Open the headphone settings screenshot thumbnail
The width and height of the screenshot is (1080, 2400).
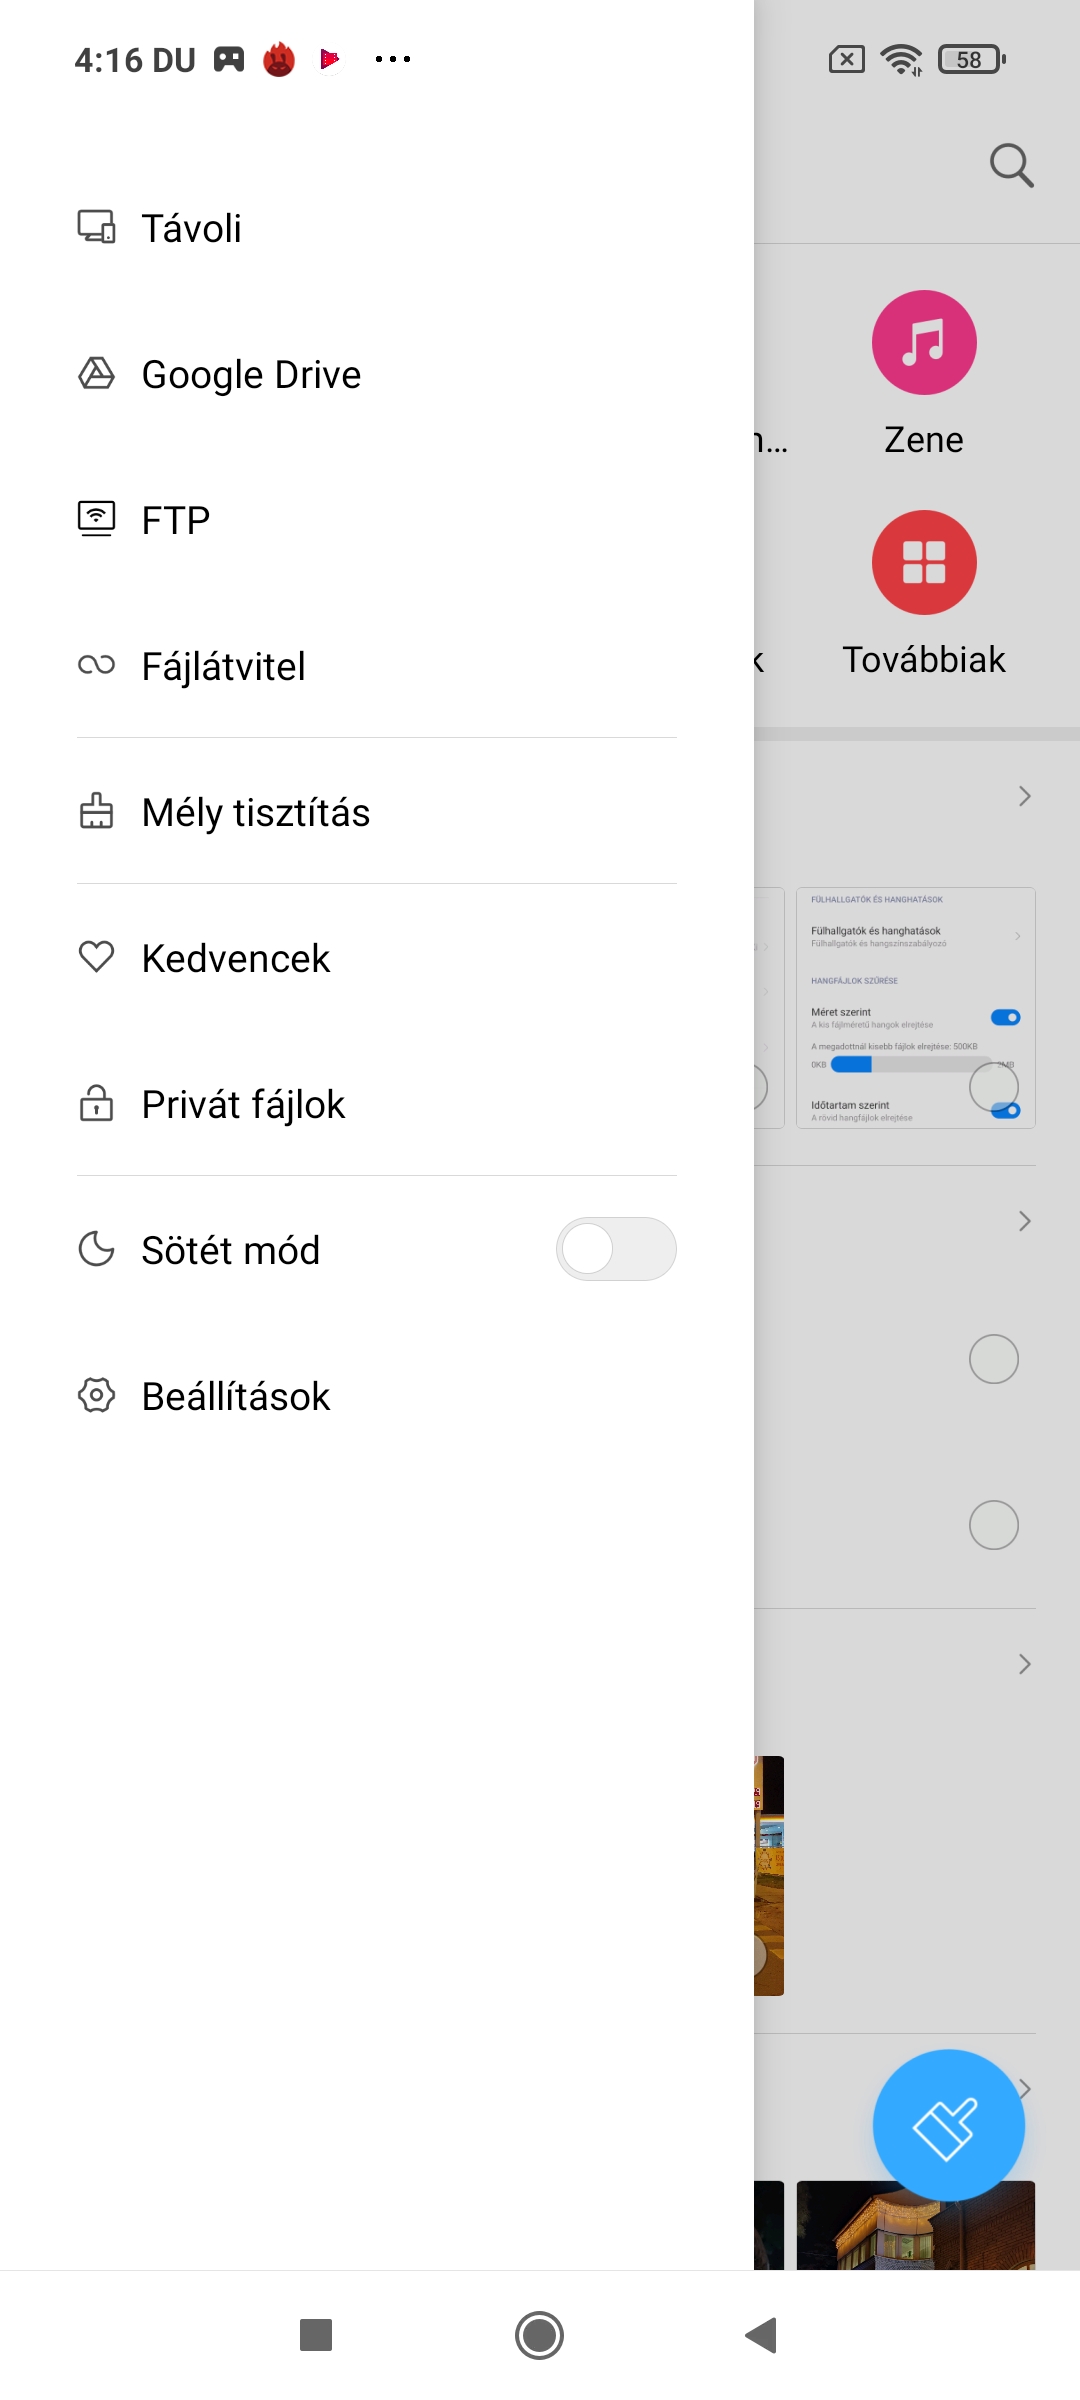tap(916, 1008)
